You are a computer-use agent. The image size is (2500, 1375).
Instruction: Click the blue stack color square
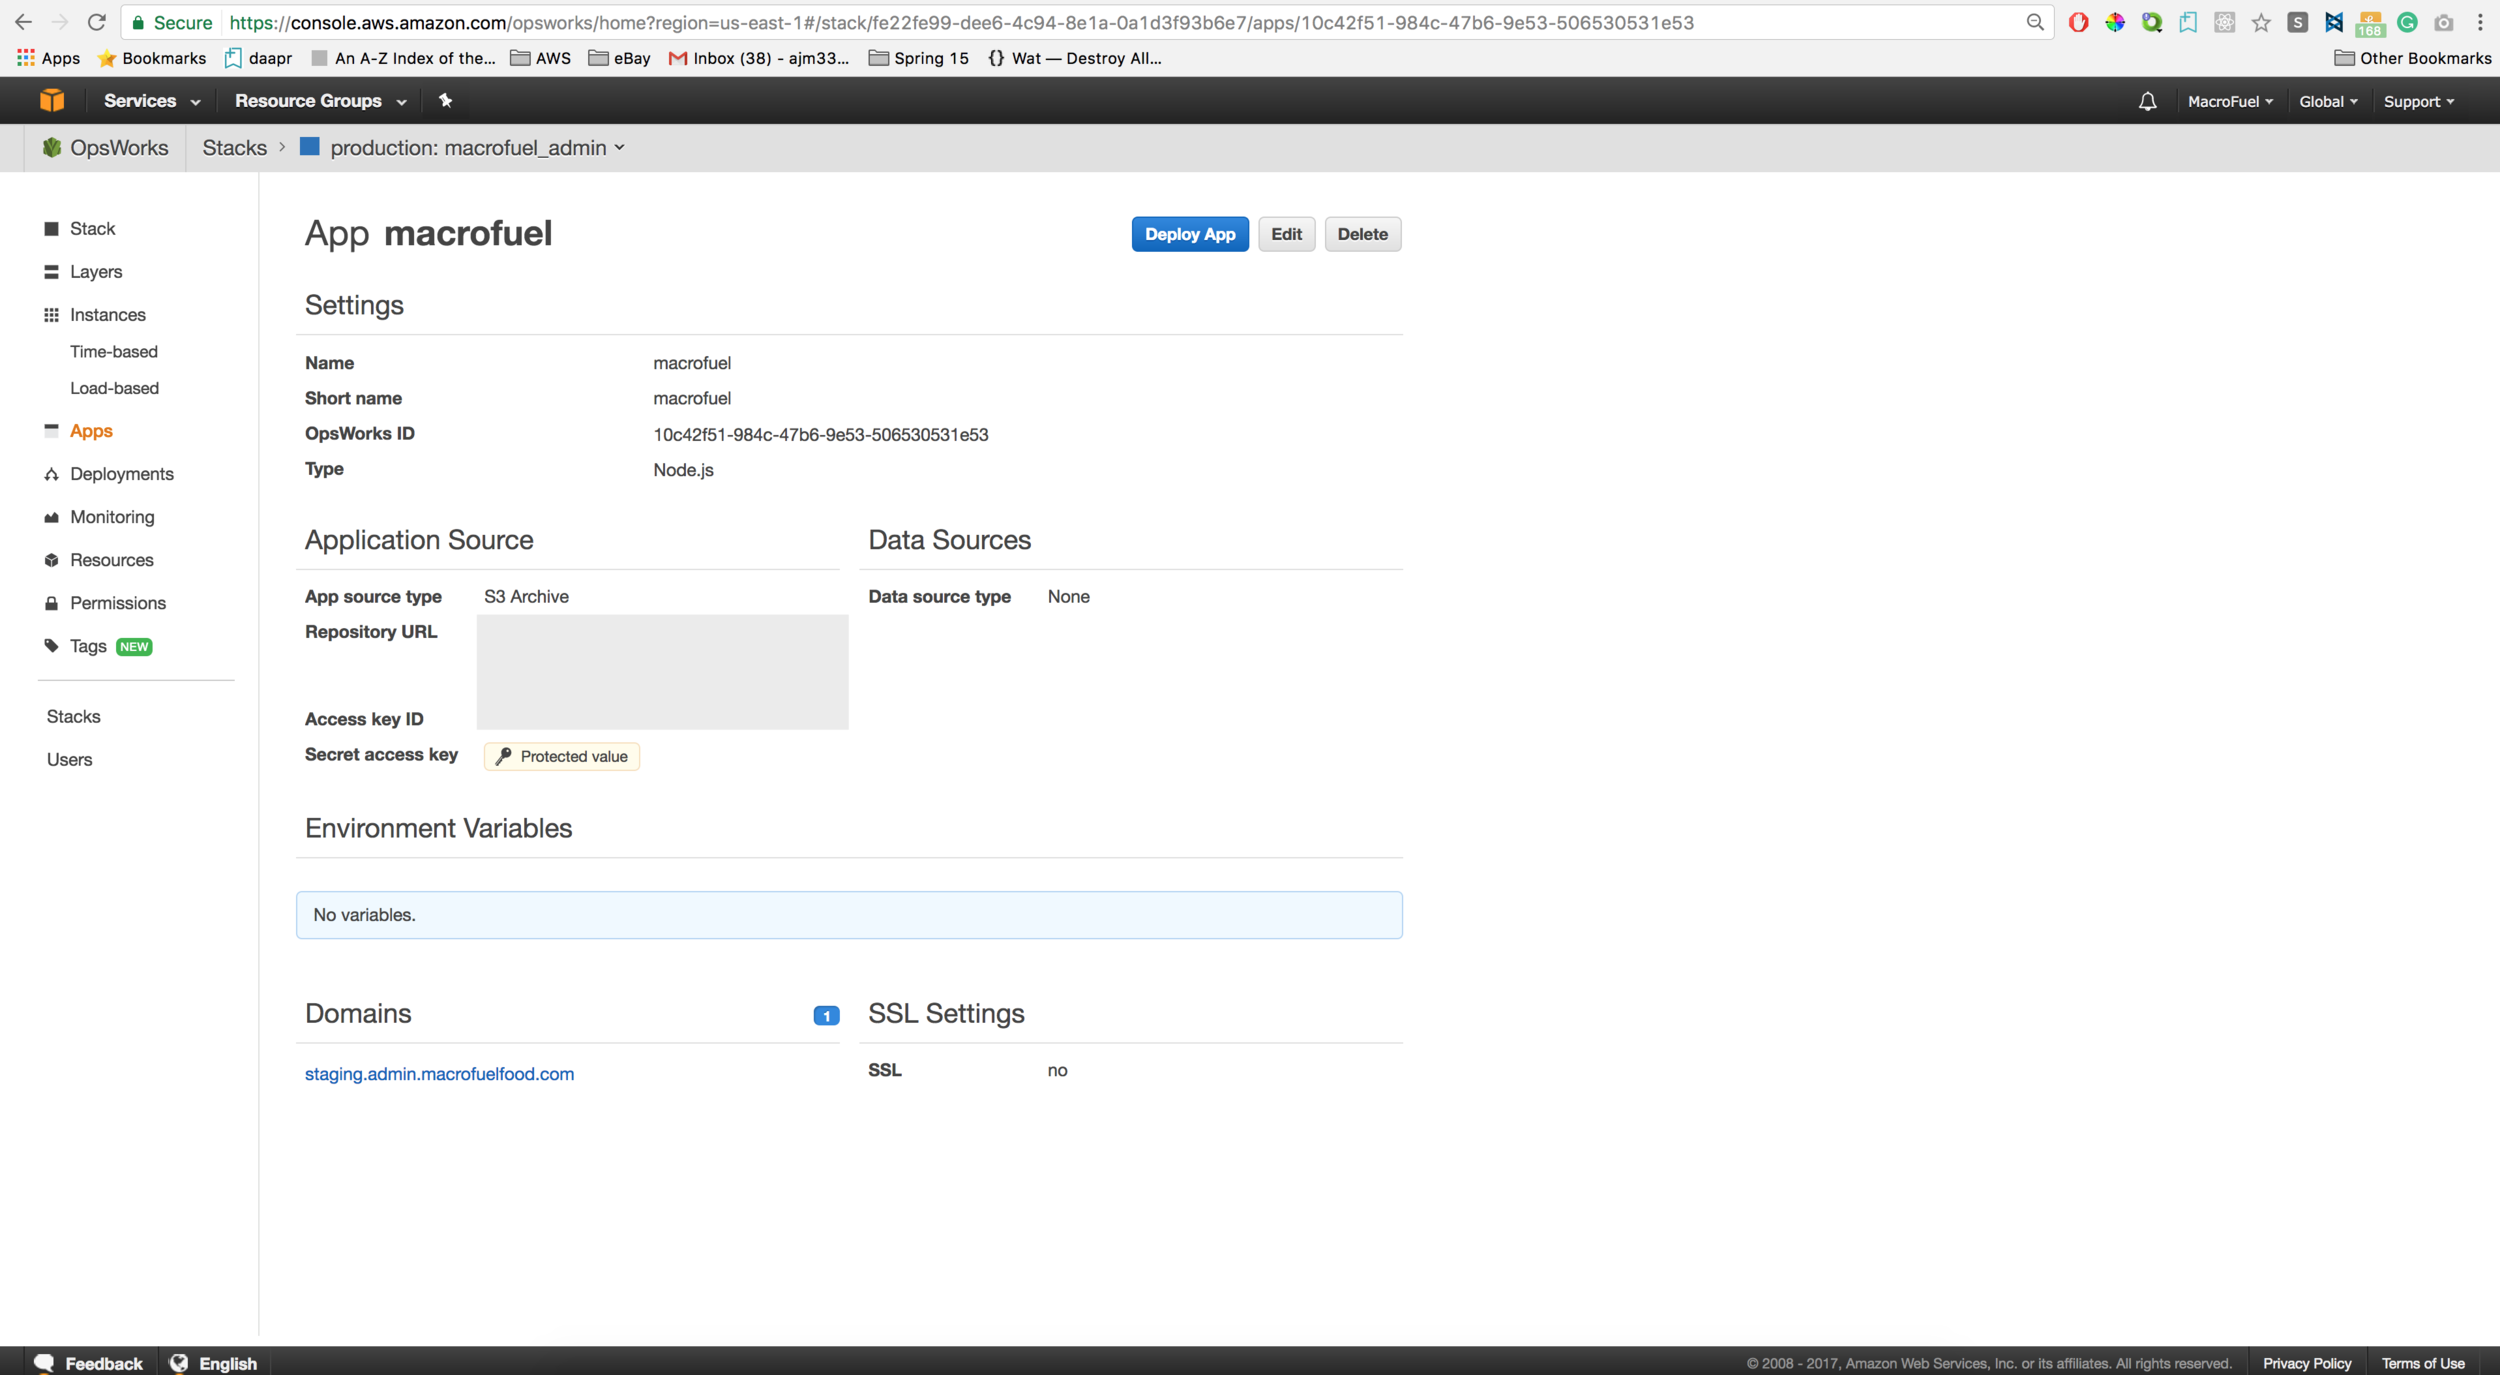(x=310, y=147)
